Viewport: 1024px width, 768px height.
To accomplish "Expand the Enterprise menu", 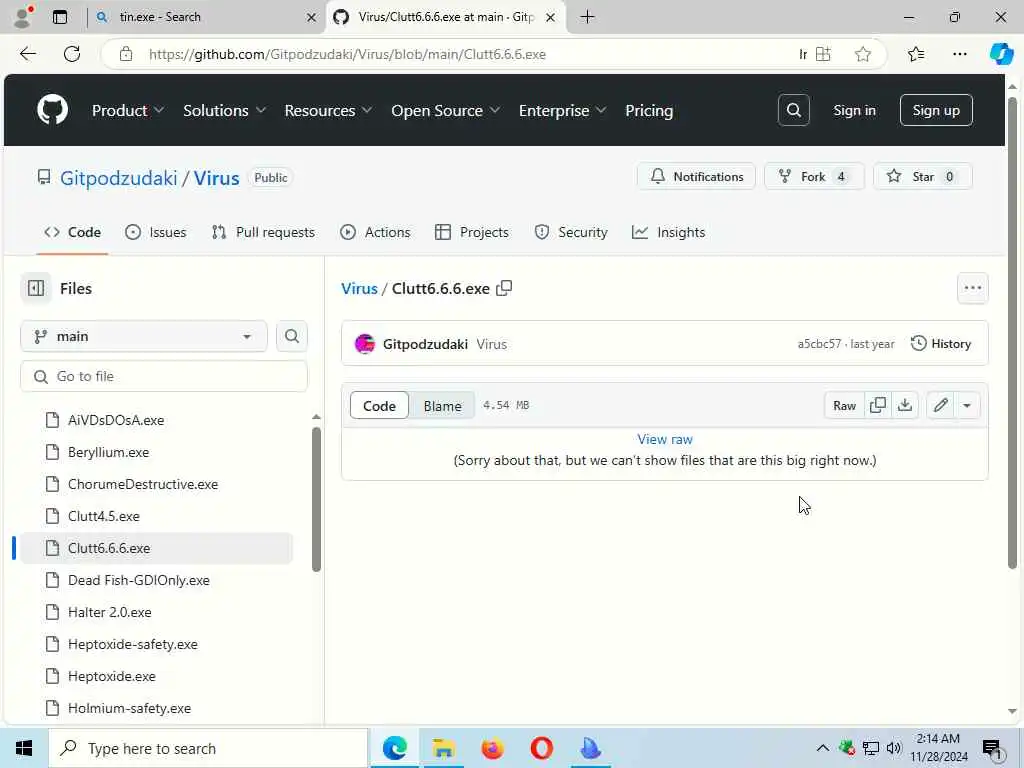I will (562, 110).
